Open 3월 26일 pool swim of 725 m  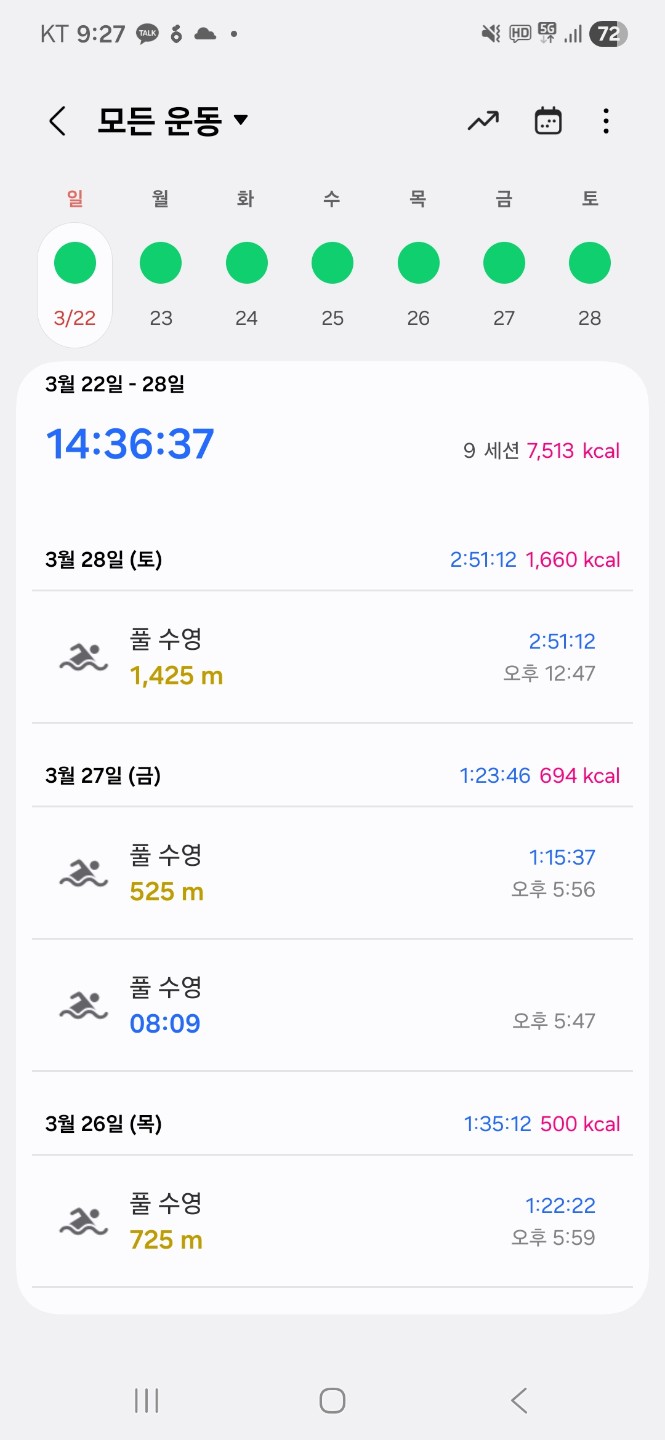tap(332, 1221)
